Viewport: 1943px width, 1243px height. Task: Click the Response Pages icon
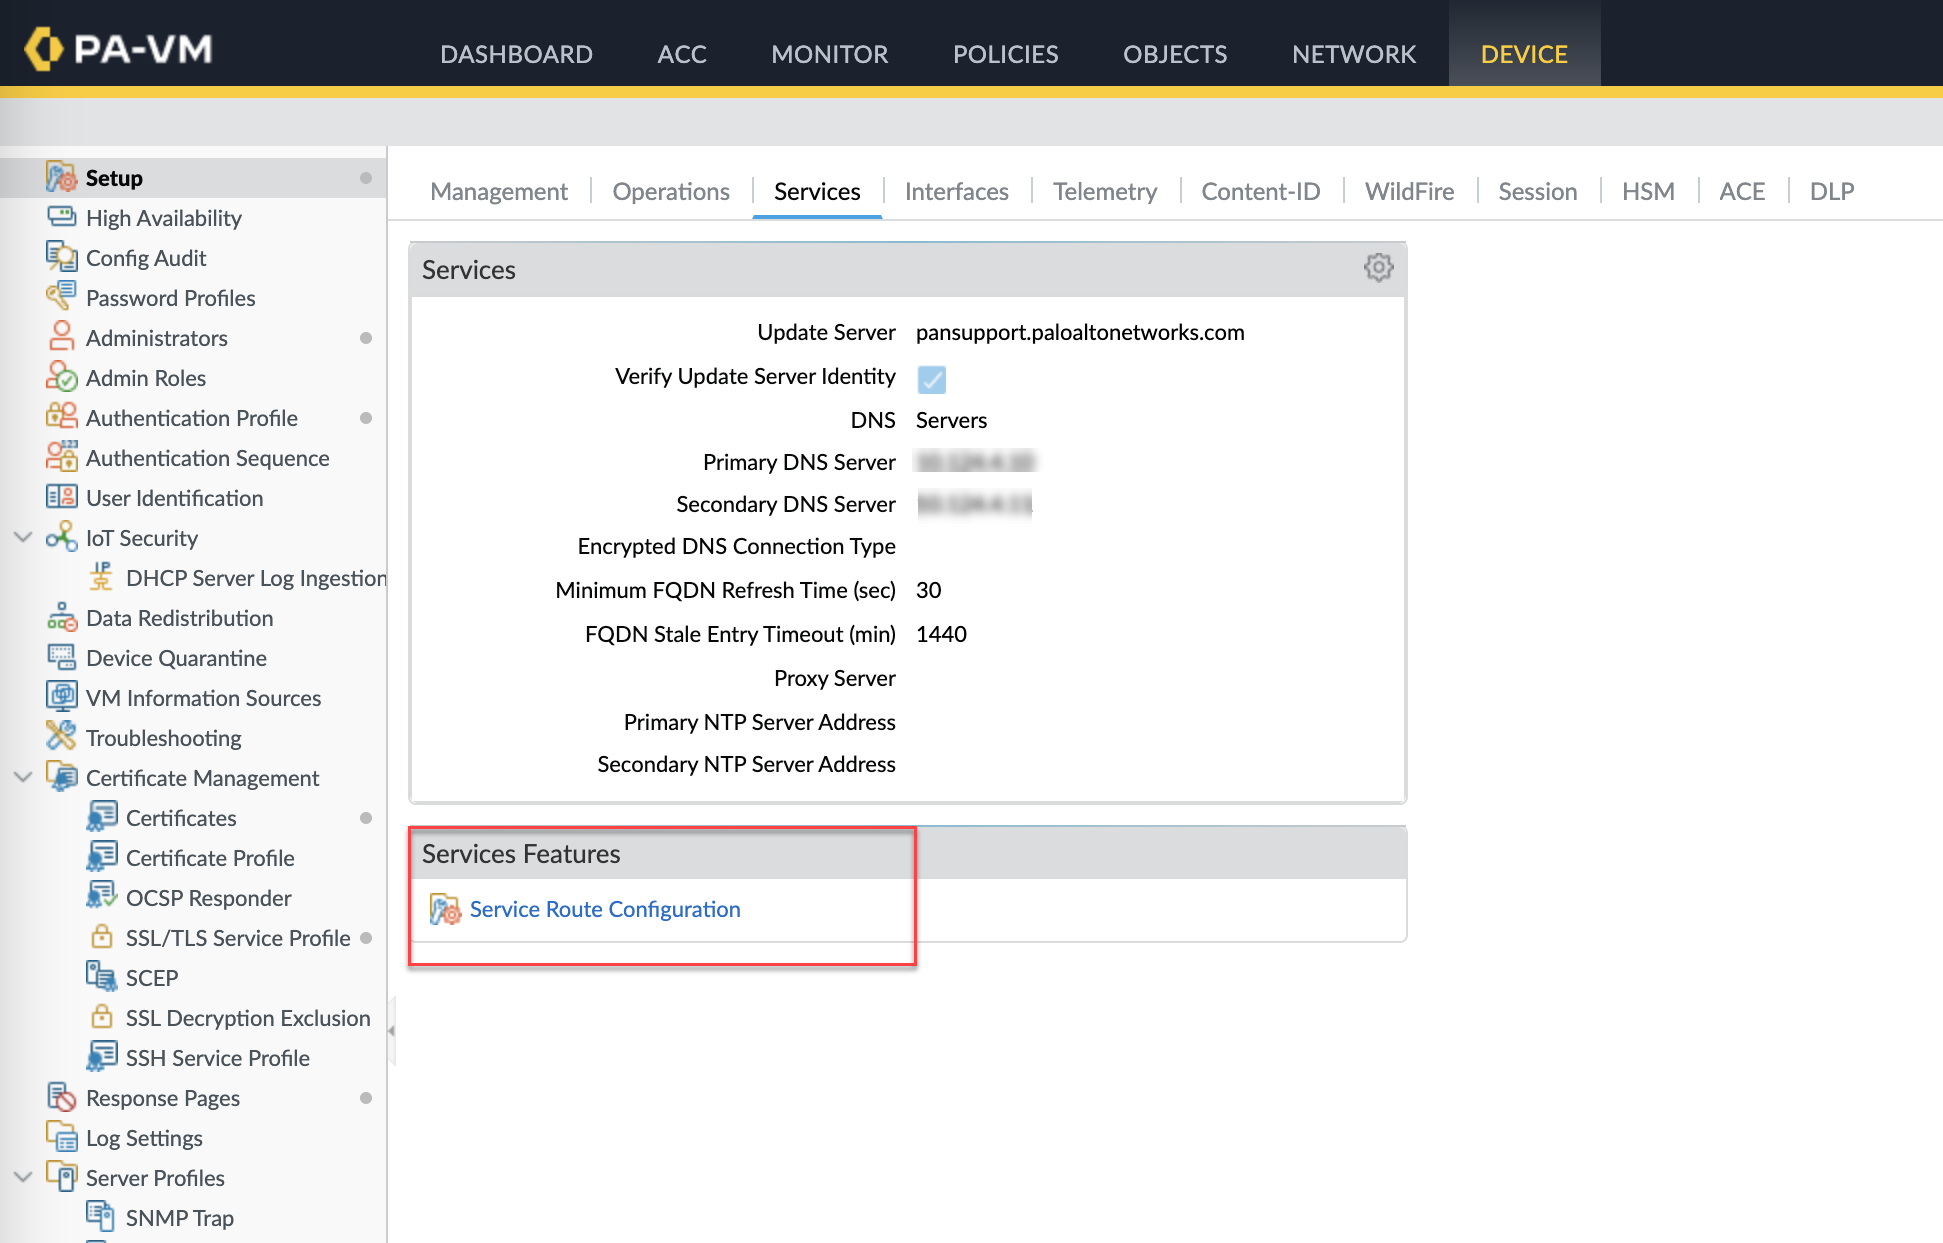click(x=61, y=1097)
